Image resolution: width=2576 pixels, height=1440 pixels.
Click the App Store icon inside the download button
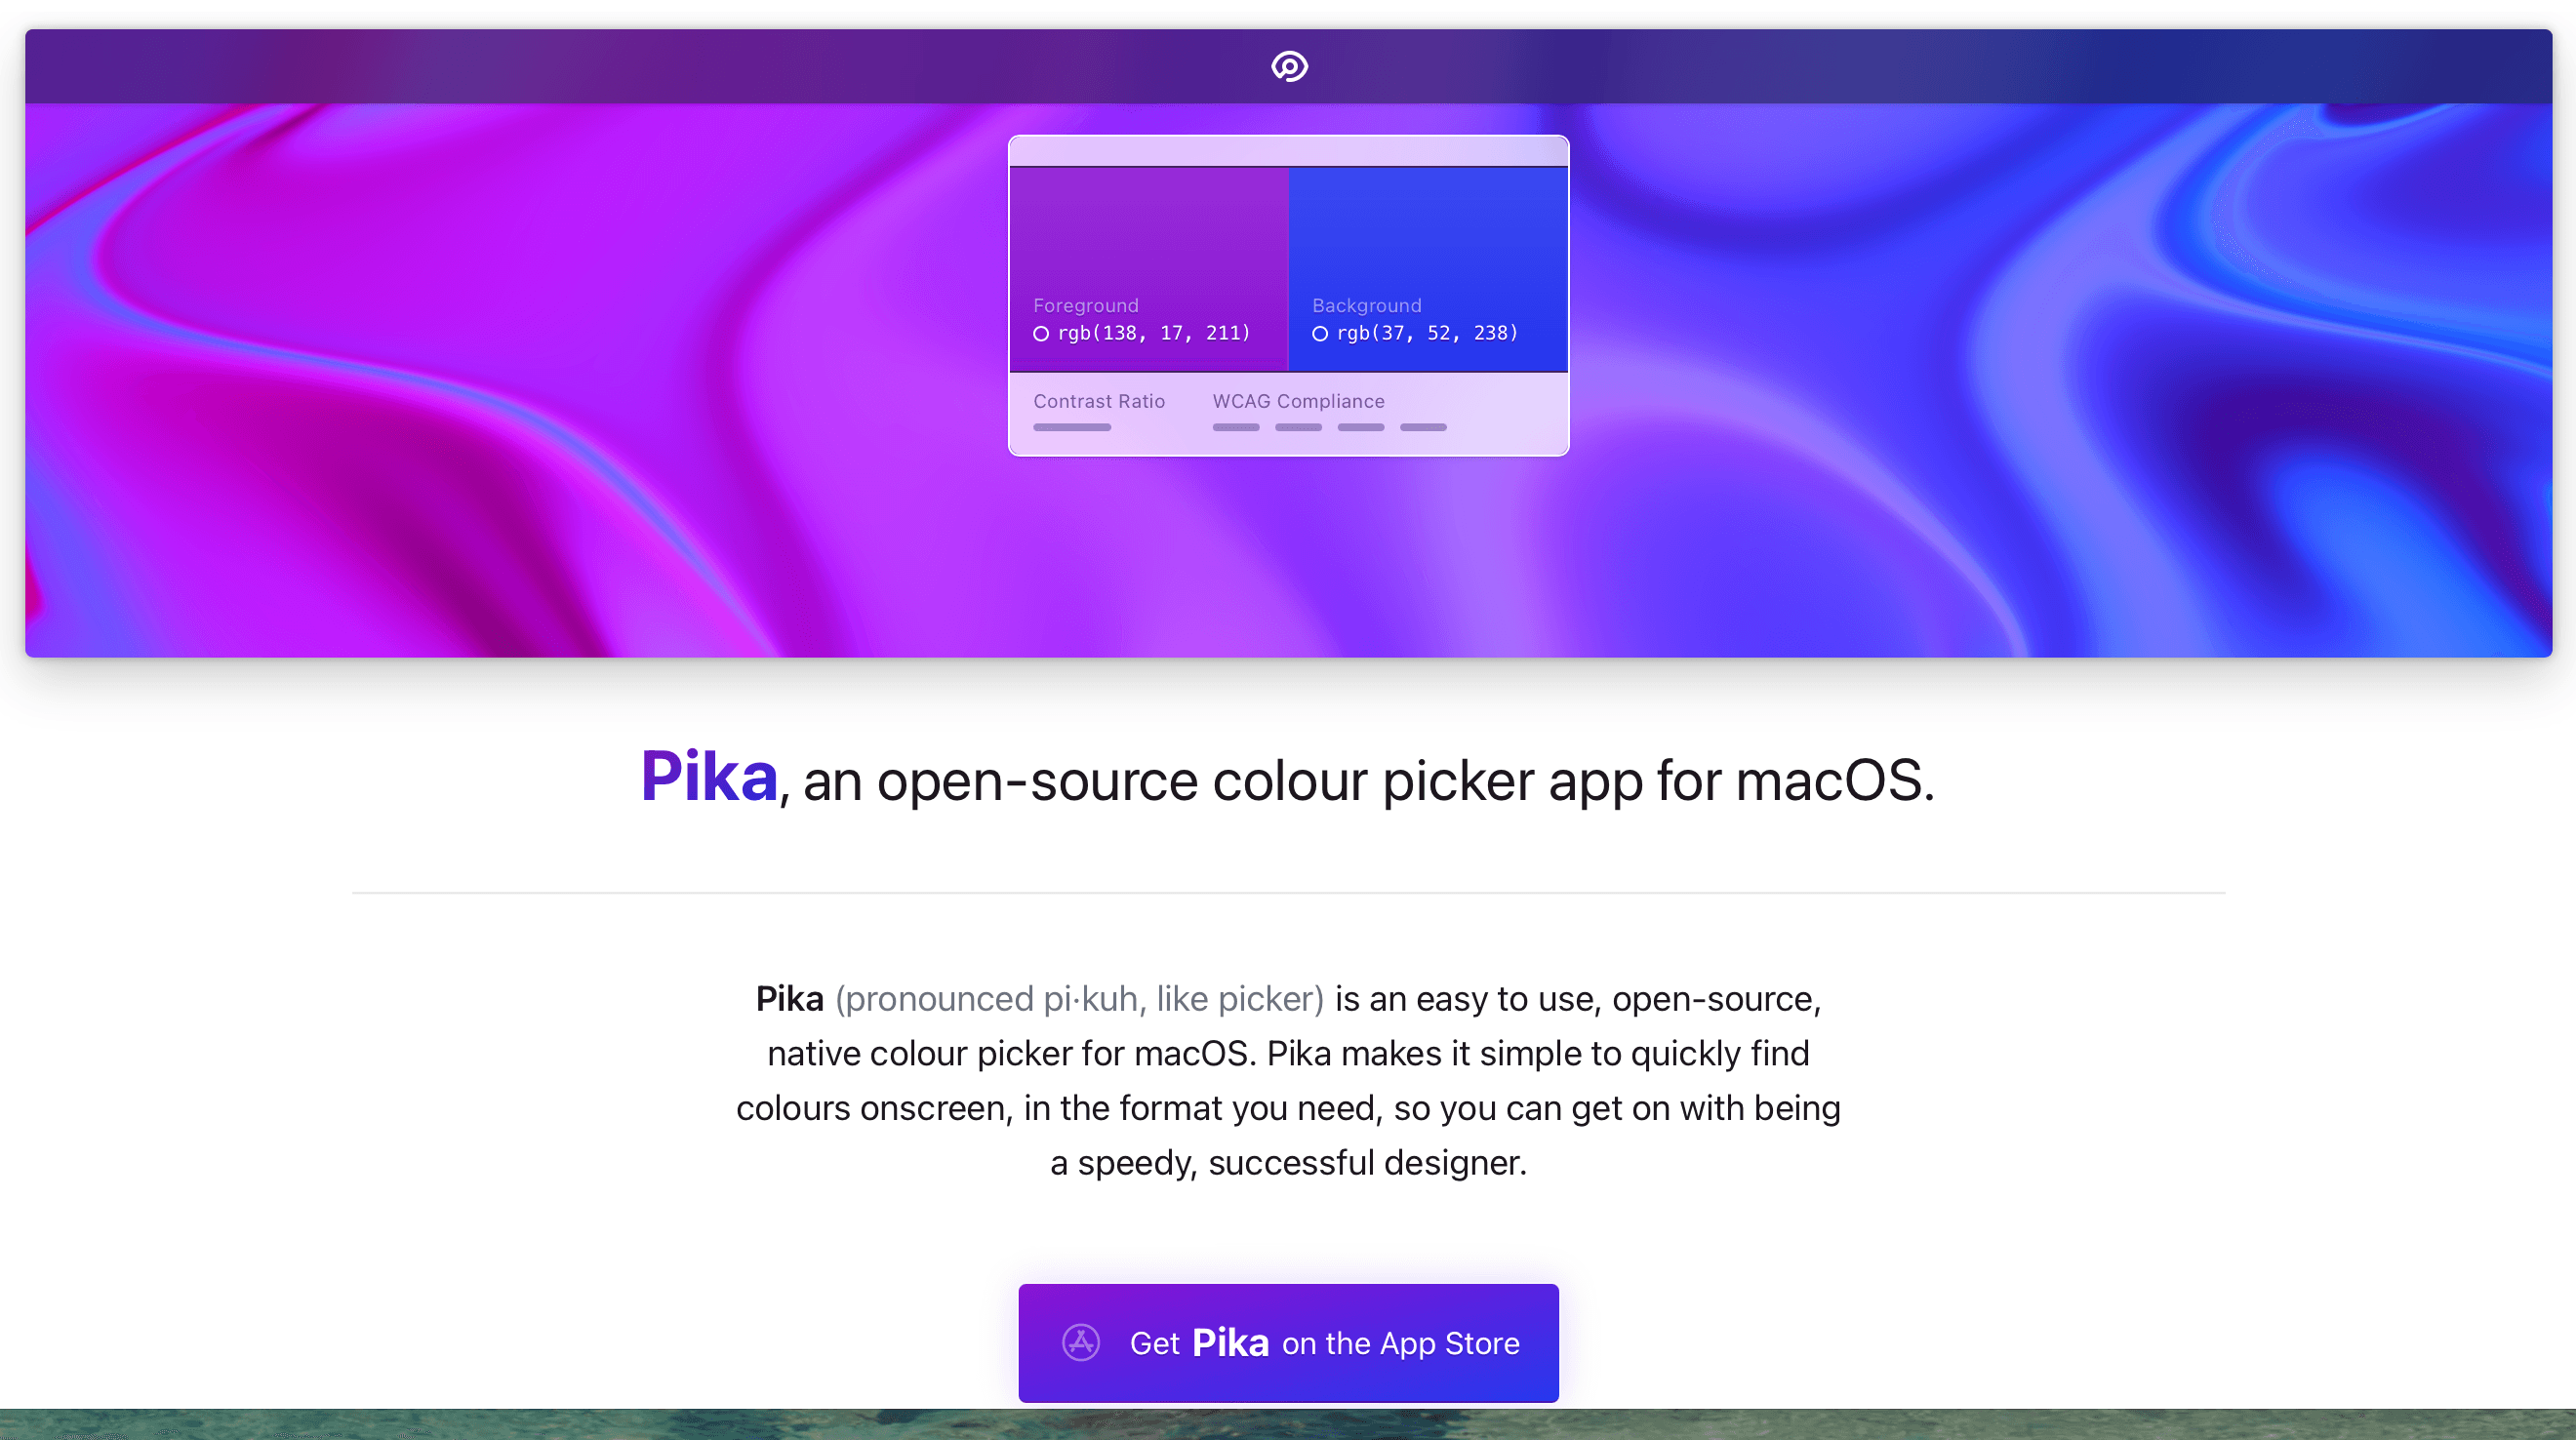tap(1081, 1342)
